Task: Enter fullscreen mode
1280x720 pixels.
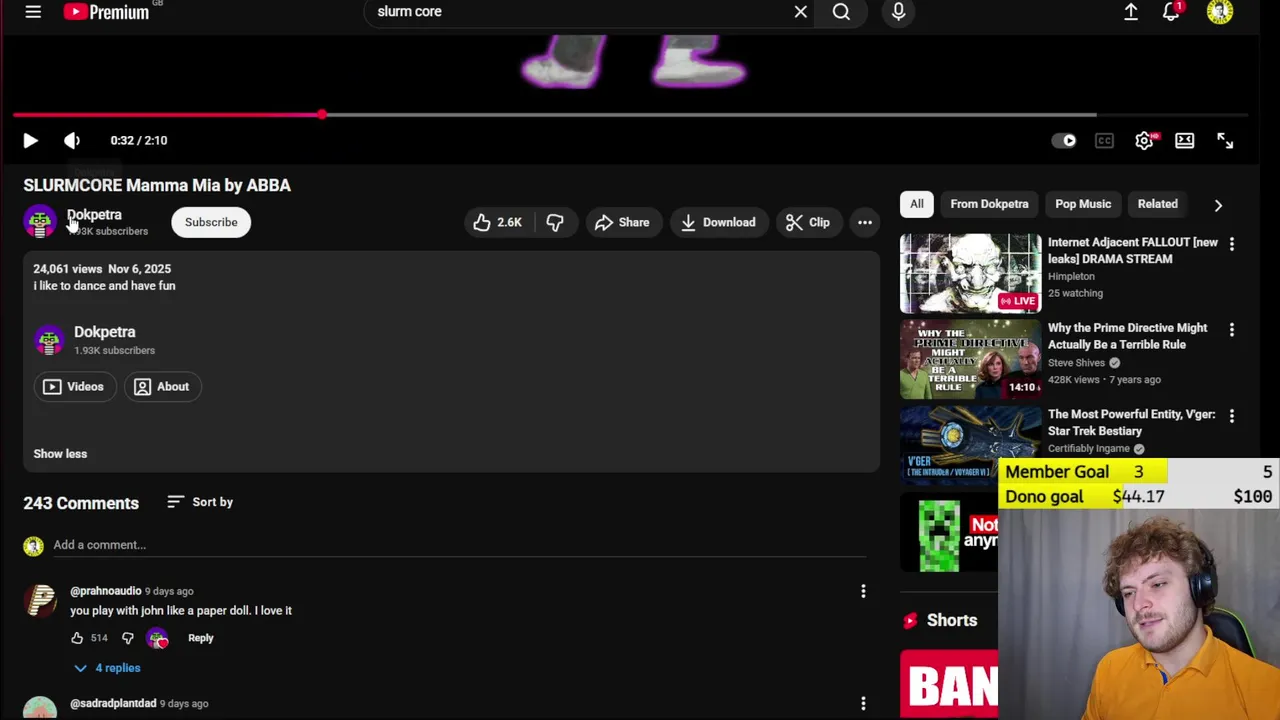Action: click(x=1225, y=141)
